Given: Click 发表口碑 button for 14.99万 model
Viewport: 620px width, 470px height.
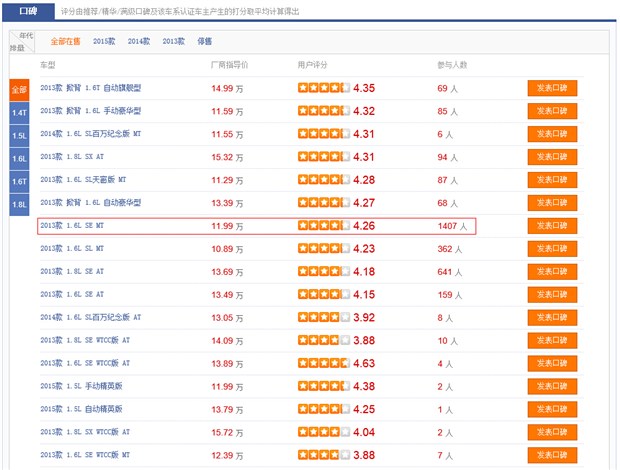Looking at the screenshot, I should 553,88.
